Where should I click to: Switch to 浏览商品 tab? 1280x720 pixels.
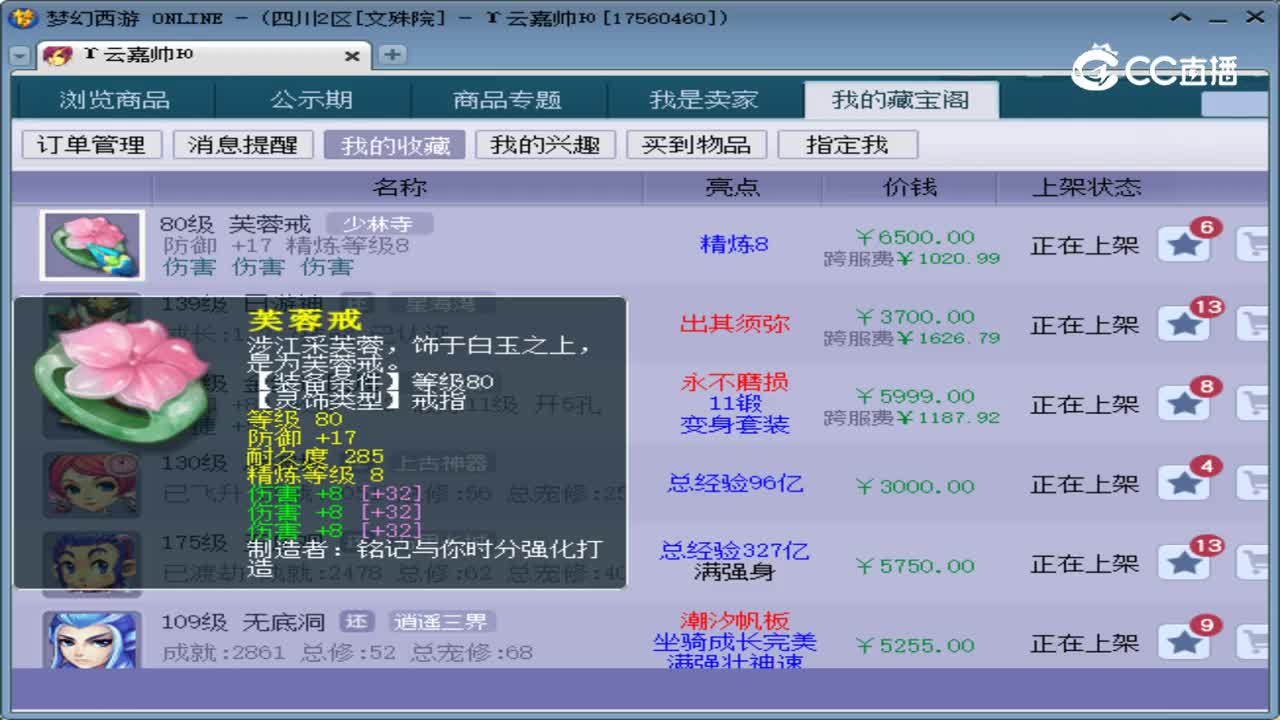[114, 100]
